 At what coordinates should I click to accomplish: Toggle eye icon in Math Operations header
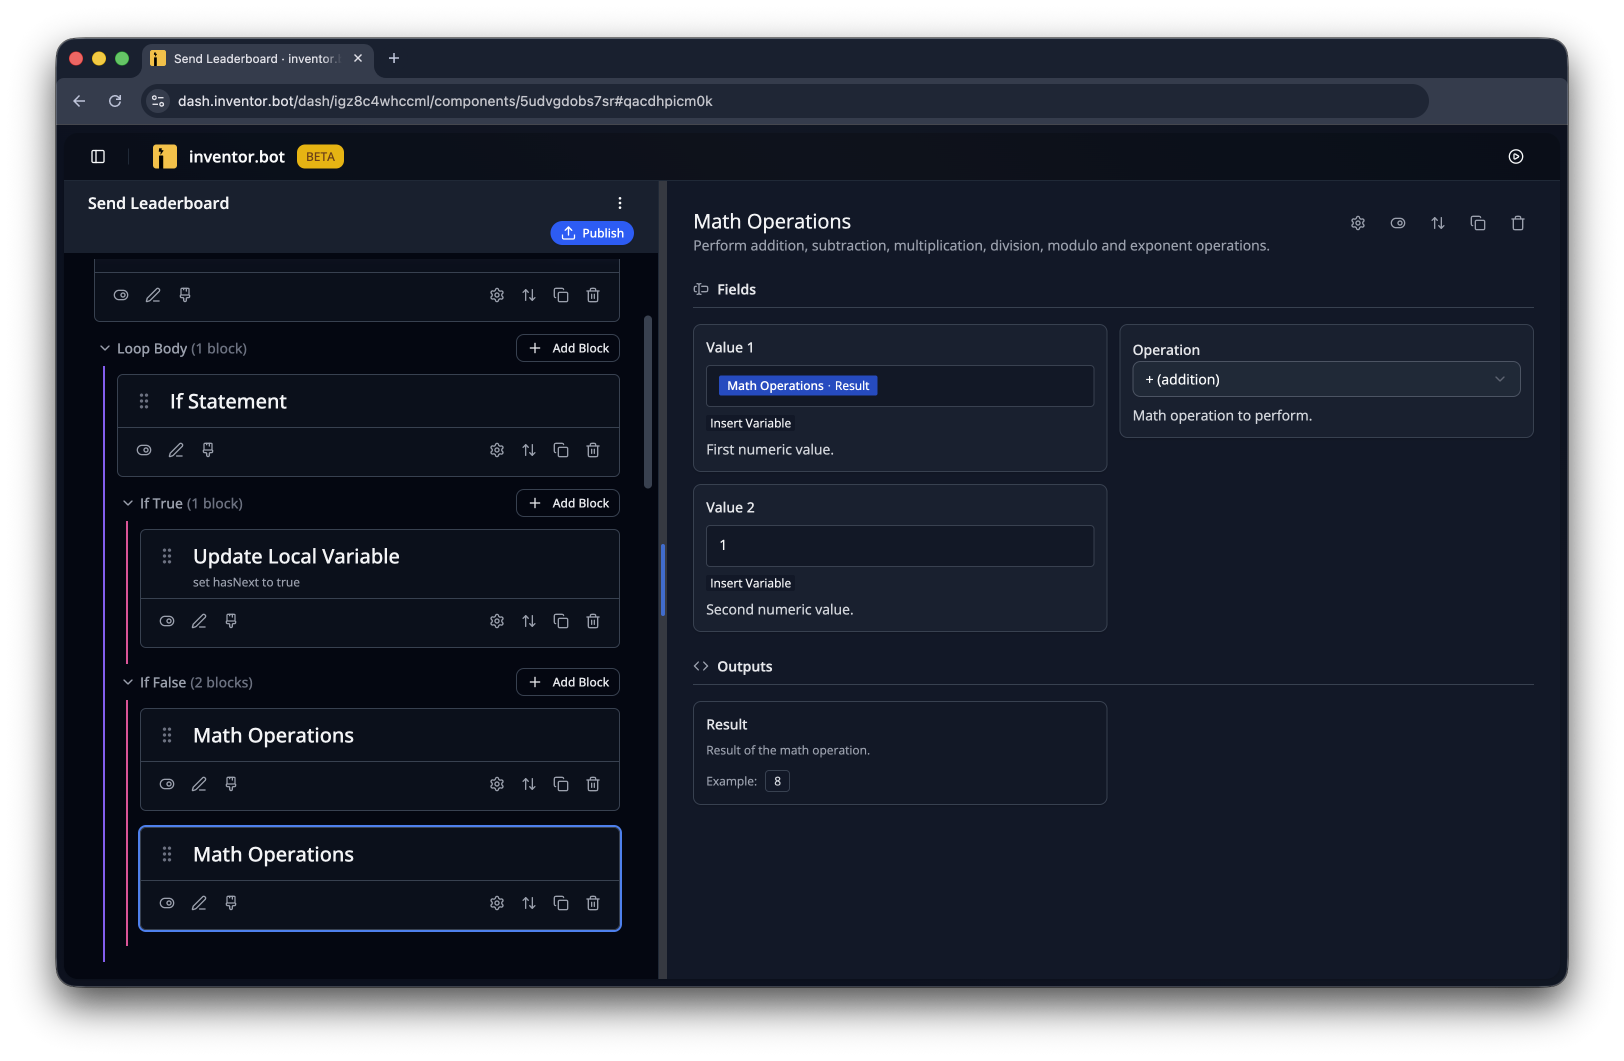click(x=1397, y=223)
